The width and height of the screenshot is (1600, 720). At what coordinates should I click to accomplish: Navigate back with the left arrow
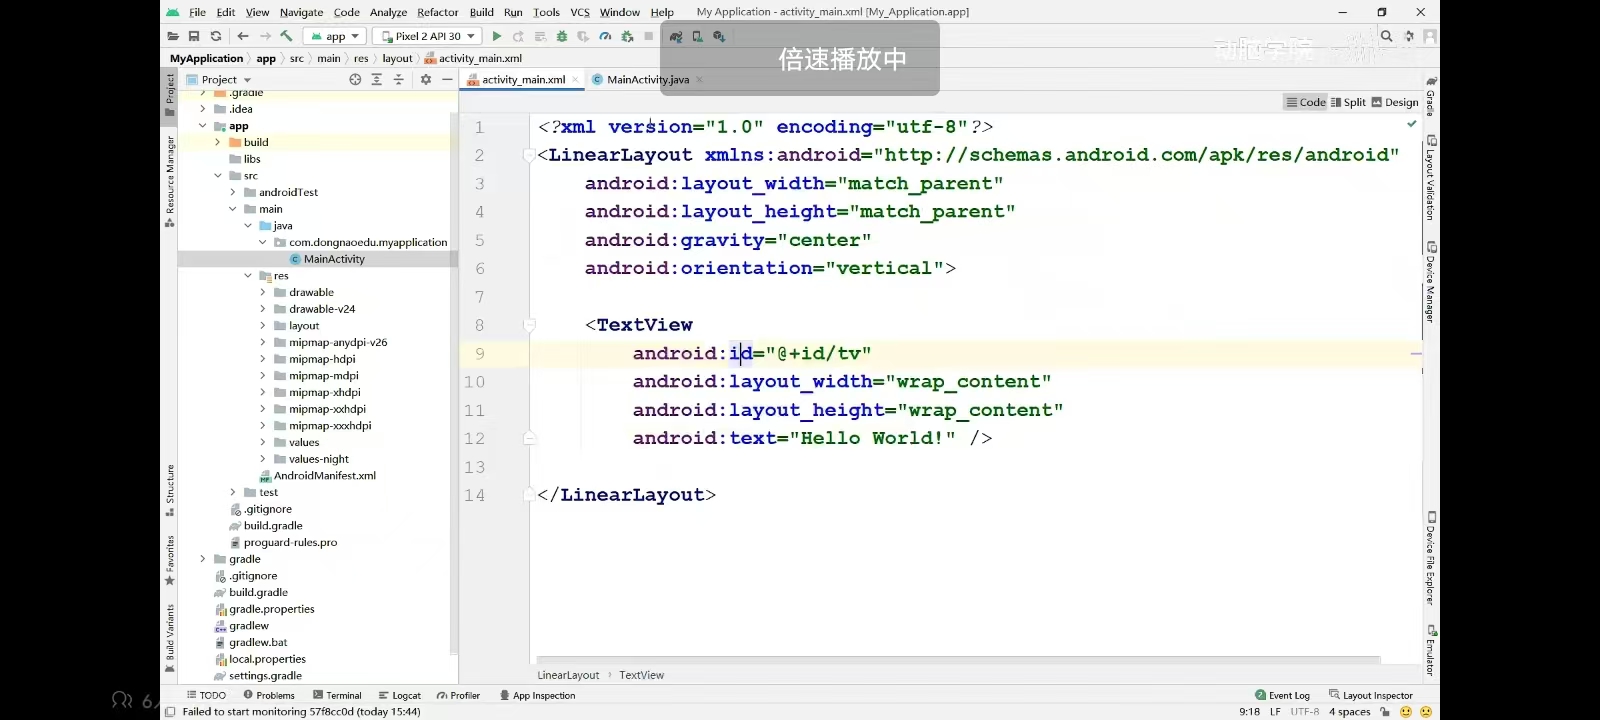243,36
